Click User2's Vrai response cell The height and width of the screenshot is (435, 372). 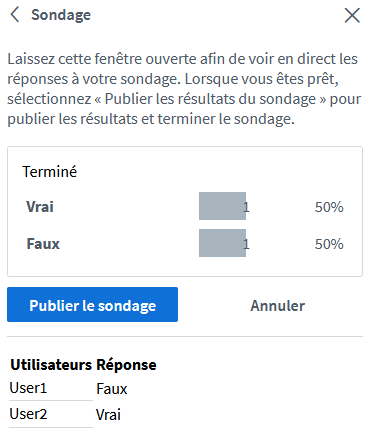(x=108, y=415)
